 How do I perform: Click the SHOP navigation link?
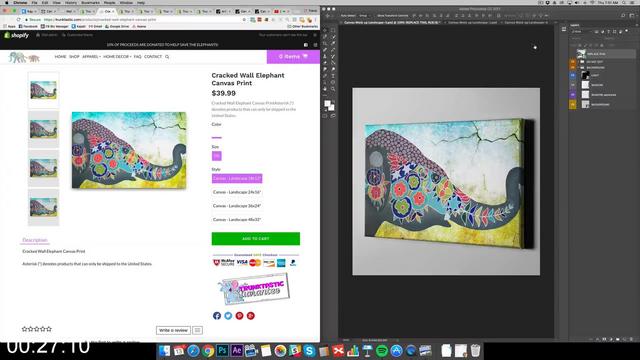point(74,57)
